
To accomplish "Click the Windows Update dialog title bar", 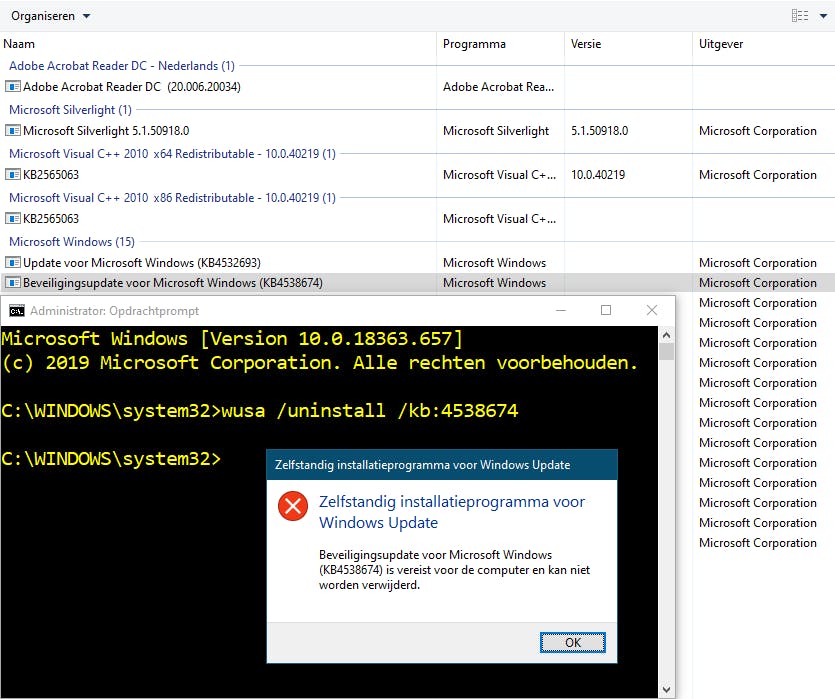I will (441, 465).
